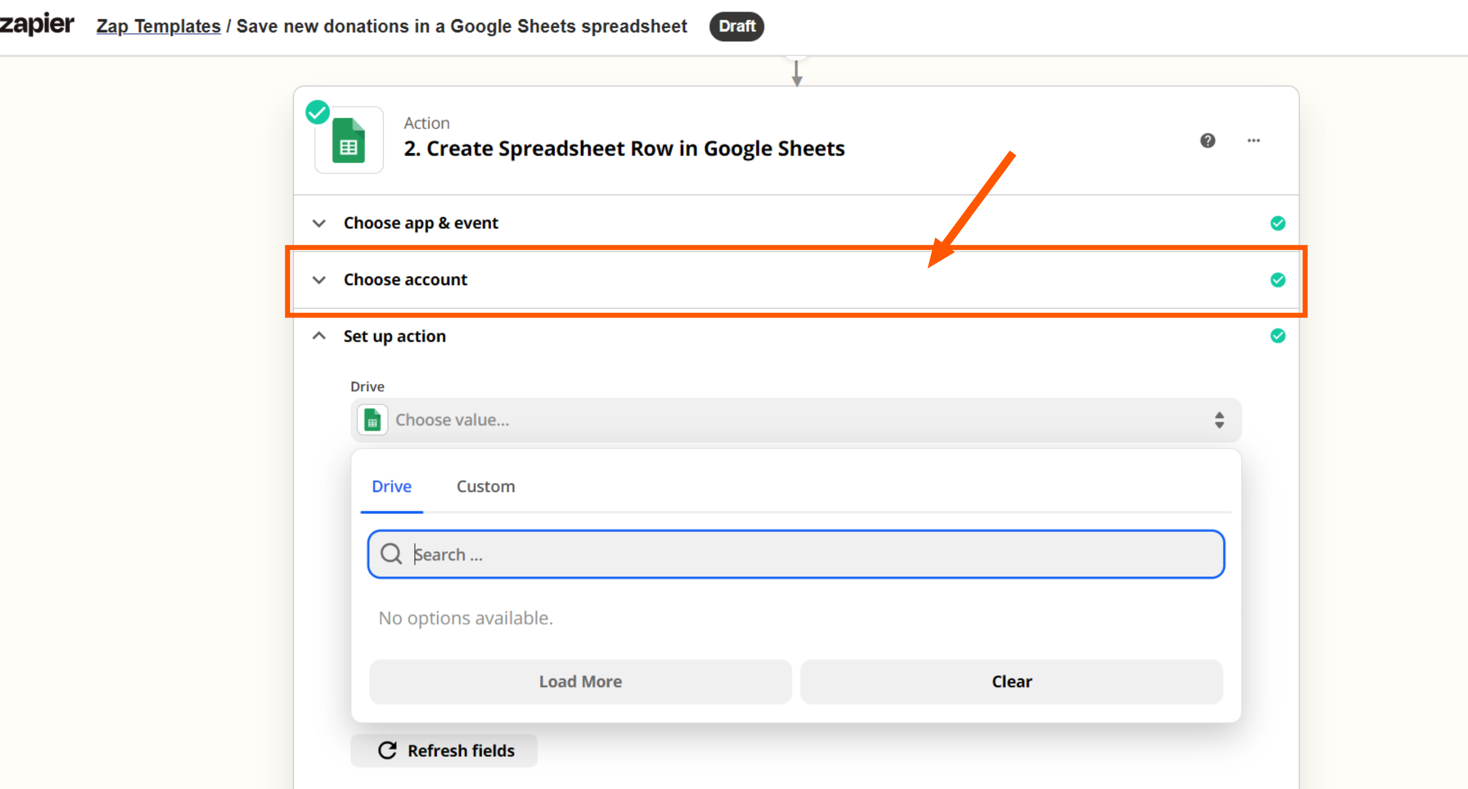Click the Drive field label
The height and width of the screenshot is (789, 1468).
[367, 387]
